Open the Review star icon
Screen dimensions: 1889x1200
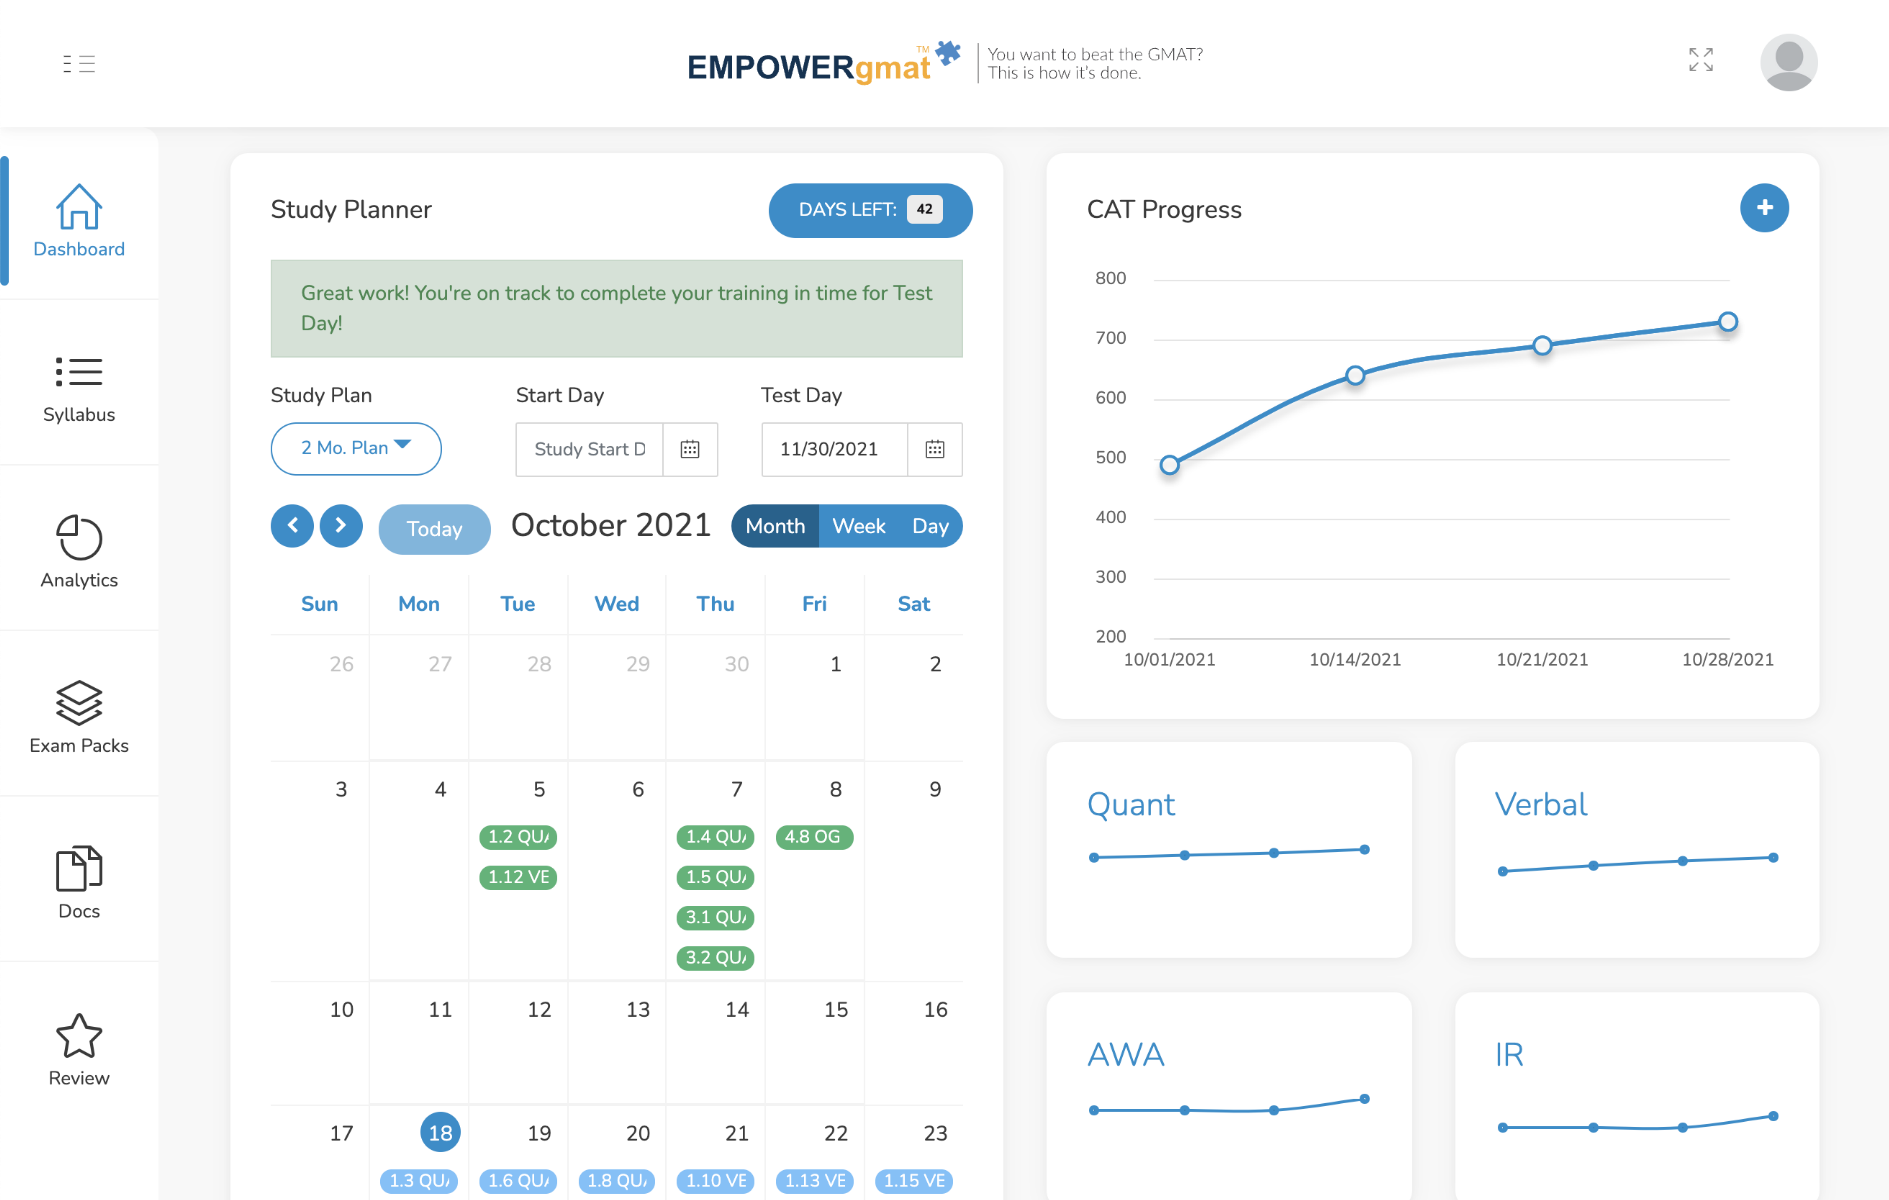pyautogui.click(x=79, y=1035)
